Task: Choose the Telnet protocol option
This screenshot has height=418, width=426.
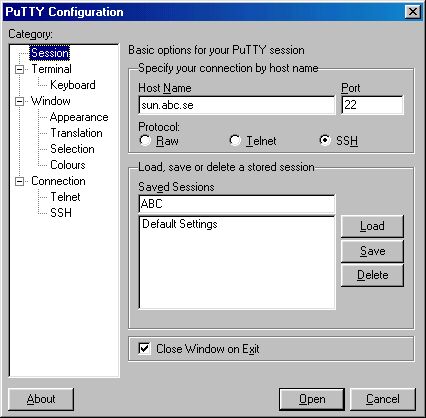Action: (235, 140)
